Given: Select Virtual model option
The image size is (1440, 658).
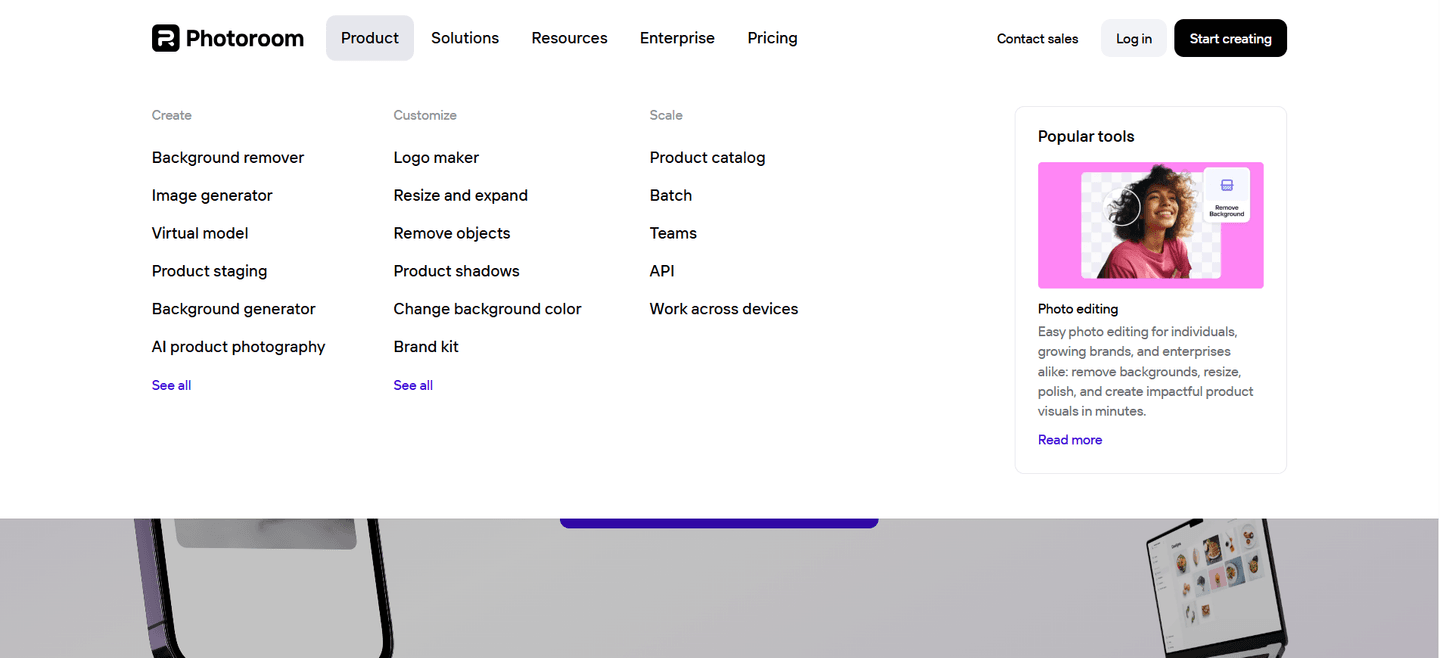Looking at the screenshot, I should coord(200,233).
